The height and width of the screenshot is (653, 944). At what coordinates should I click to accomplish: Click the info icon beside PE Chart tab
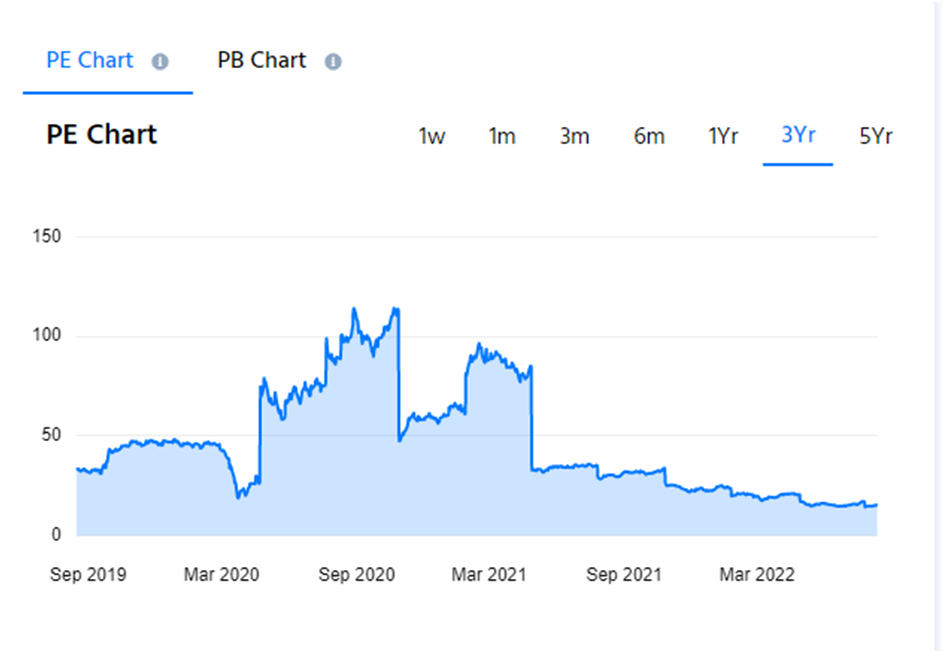[x=160, y=62]
